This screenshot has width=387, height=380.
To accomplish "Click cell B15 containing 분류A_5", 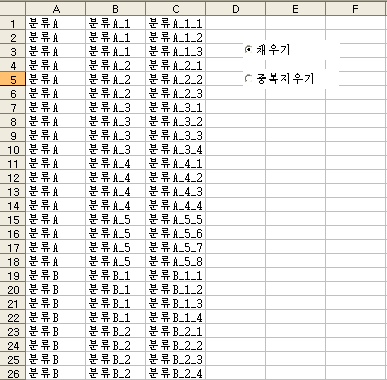I will click(x=116, y=219).
